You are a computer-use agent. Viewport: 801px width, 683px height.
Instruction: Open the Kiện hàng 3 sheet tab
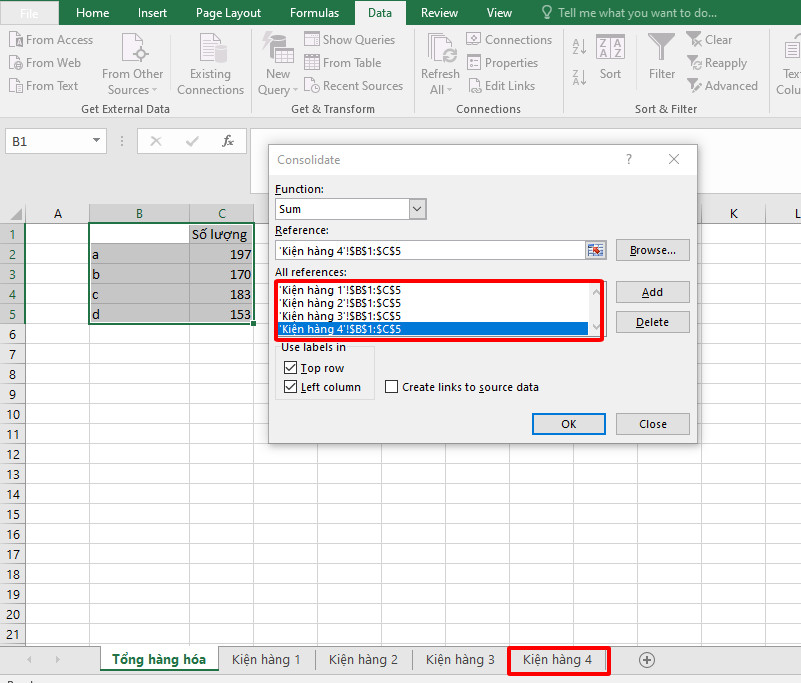point(460,660)
